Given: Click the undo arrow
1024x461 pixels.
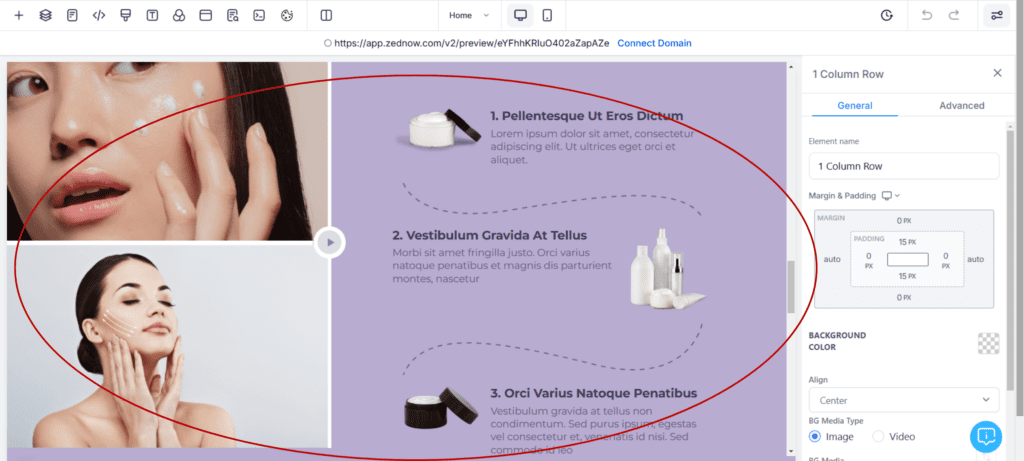Looking at the screenshot, I should [927, 16].
